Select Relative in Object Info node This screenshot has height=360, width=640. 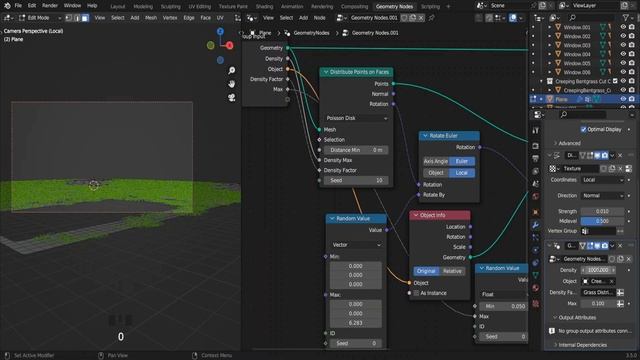coord(452,271)
